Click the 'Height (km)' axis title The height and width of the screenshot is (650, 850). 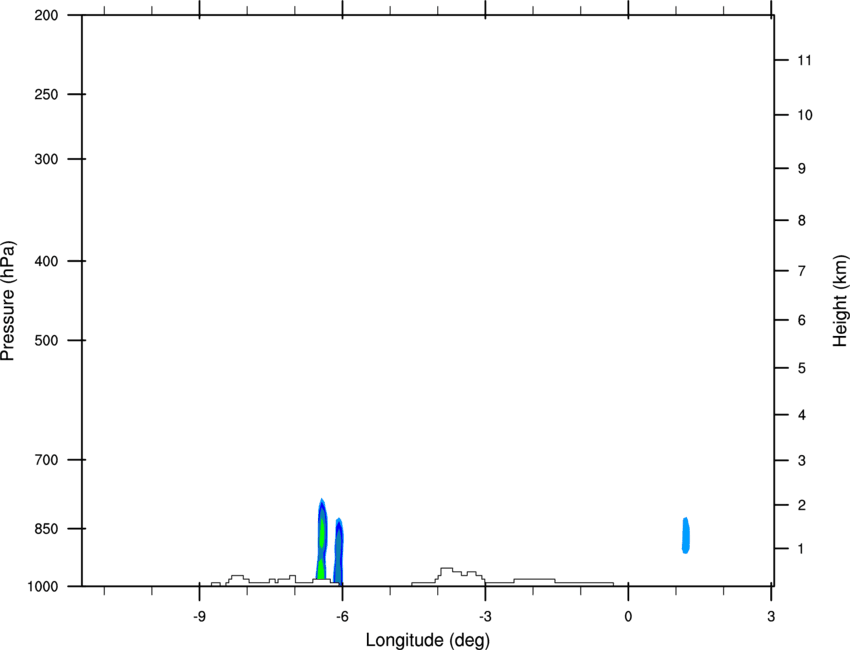tap(840, 300)
